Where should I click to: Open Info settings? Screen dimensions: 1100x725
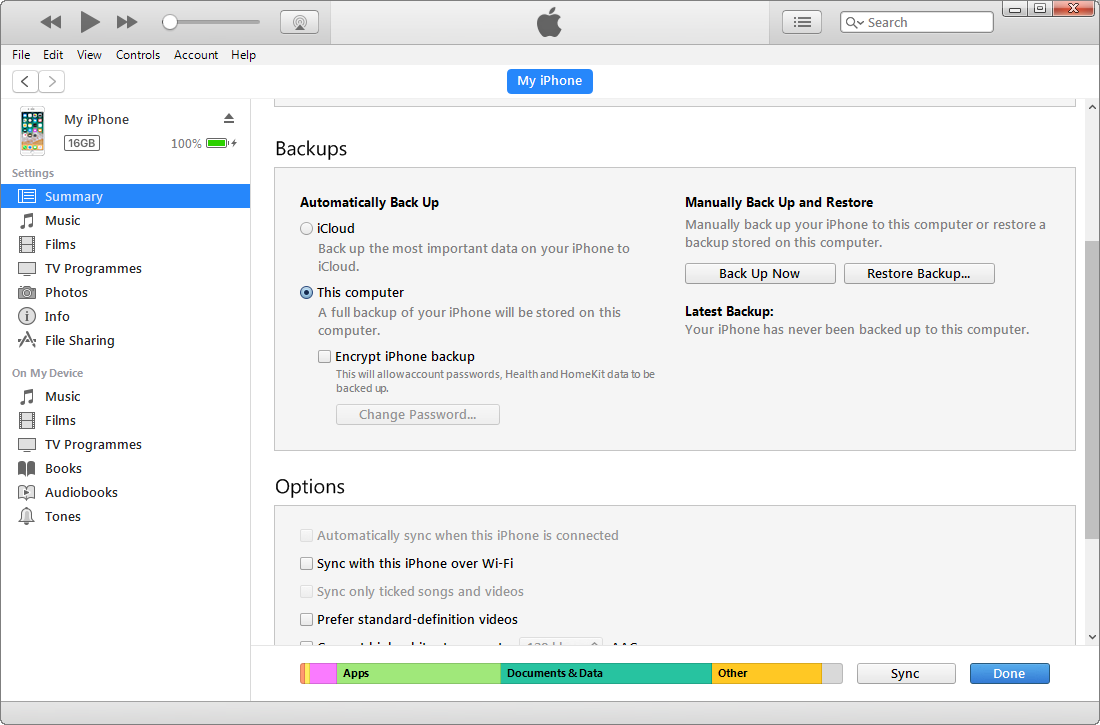126,316
